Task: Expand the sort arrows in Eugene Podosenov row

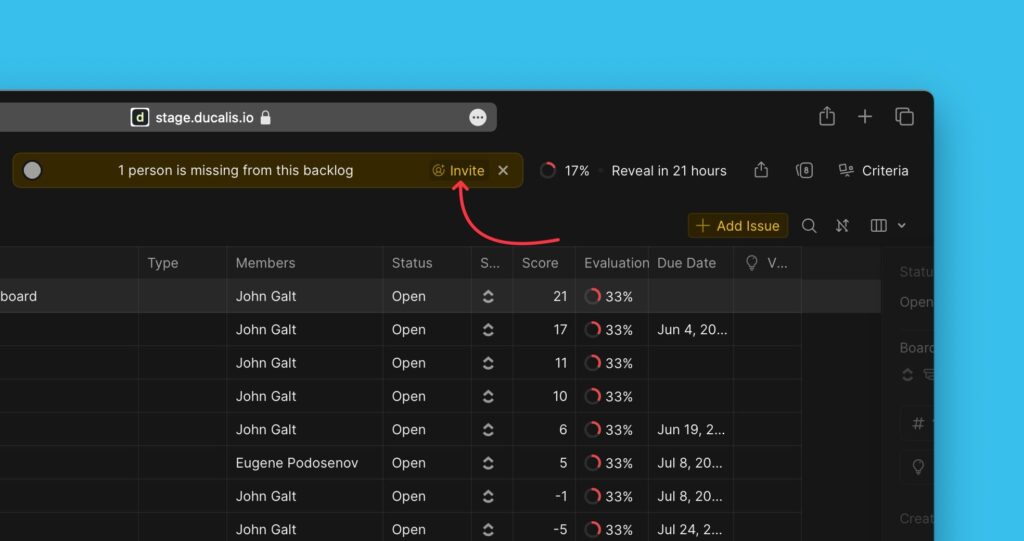Action: point(488,463)
